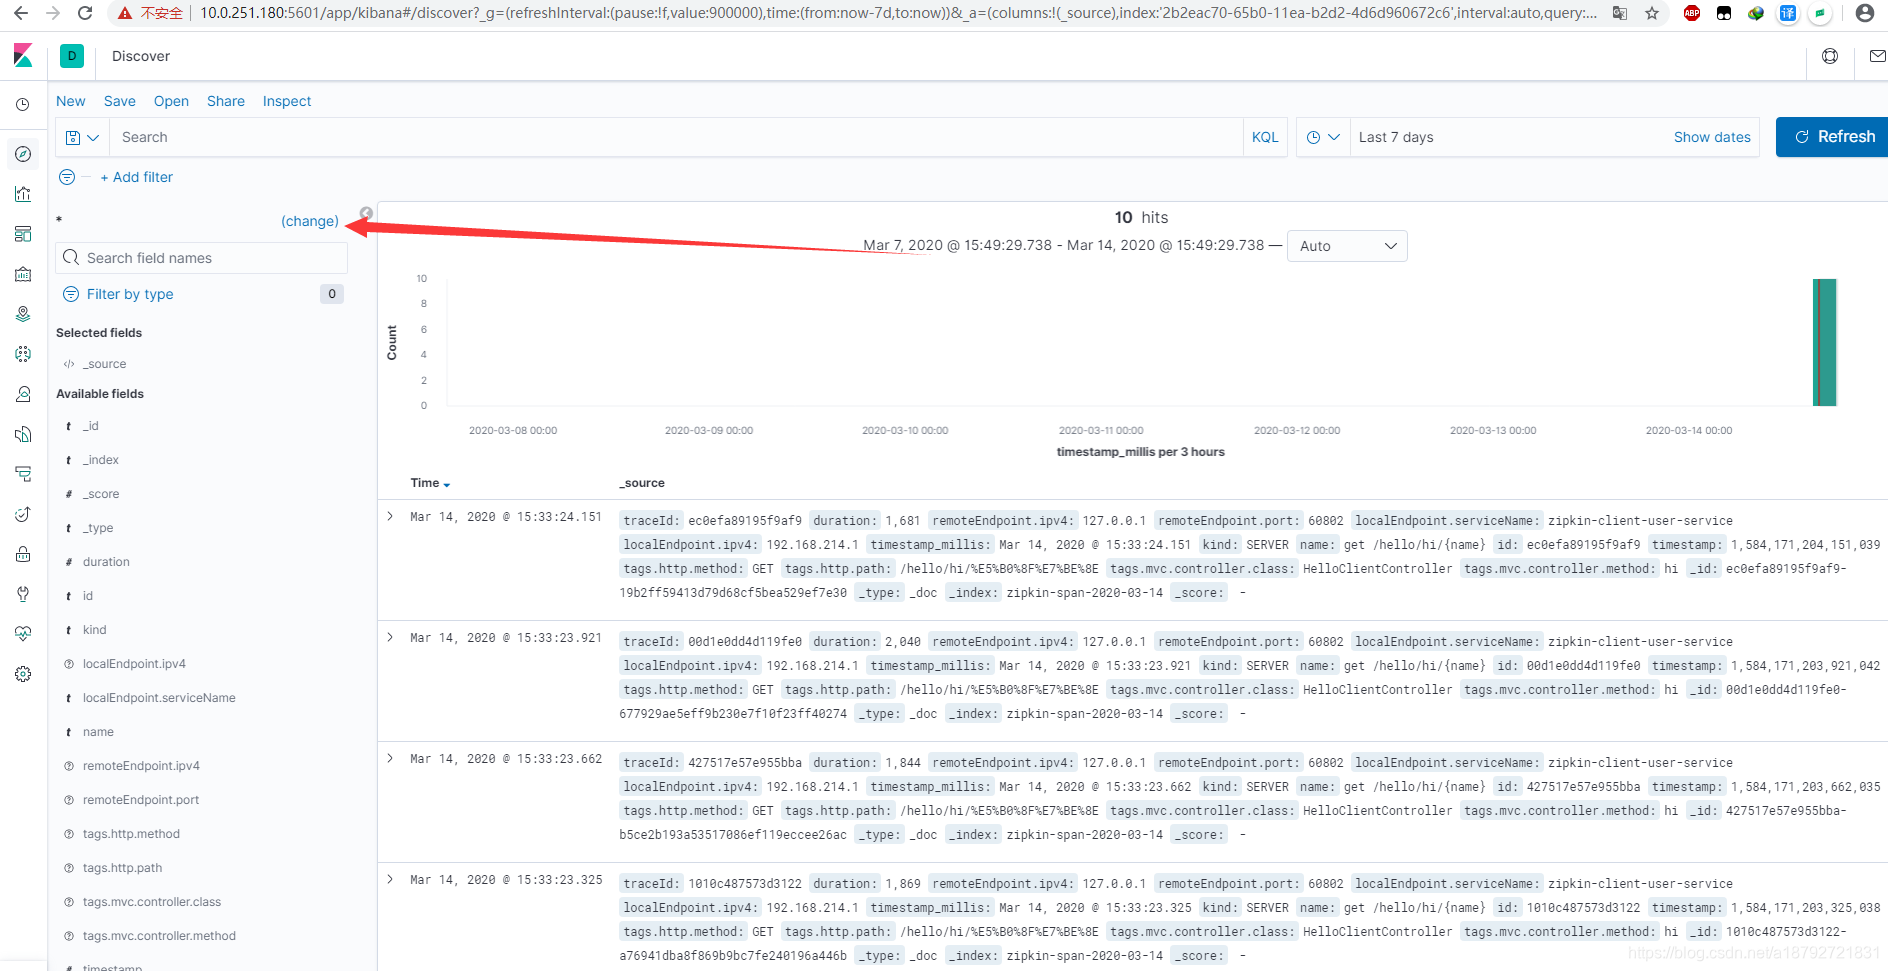Click the Refresh button
This screenshot has width=1888, height=971.
(1832, 137)
